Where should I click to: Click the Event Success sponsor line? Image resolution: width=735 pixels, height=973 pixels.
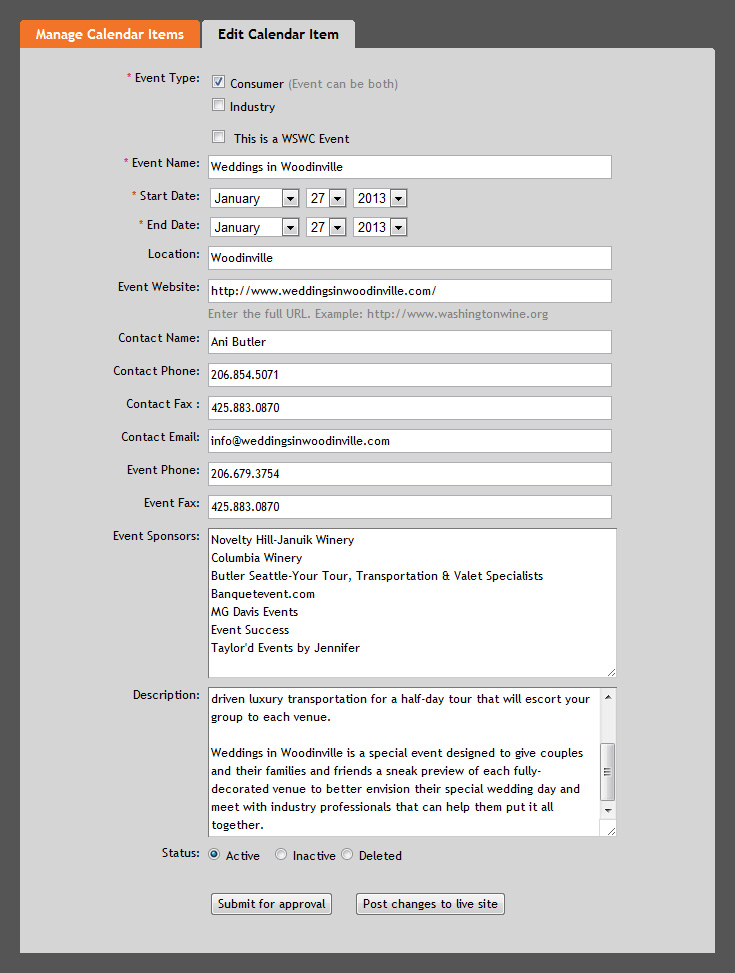[x=250, y=630]
